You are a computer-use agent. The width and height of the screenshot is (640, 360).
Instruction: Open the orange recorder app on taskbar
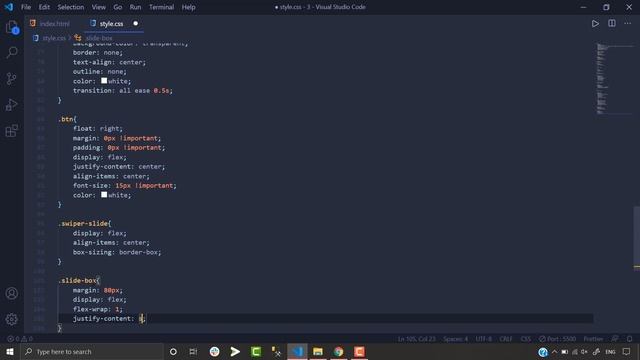(359, 351)
